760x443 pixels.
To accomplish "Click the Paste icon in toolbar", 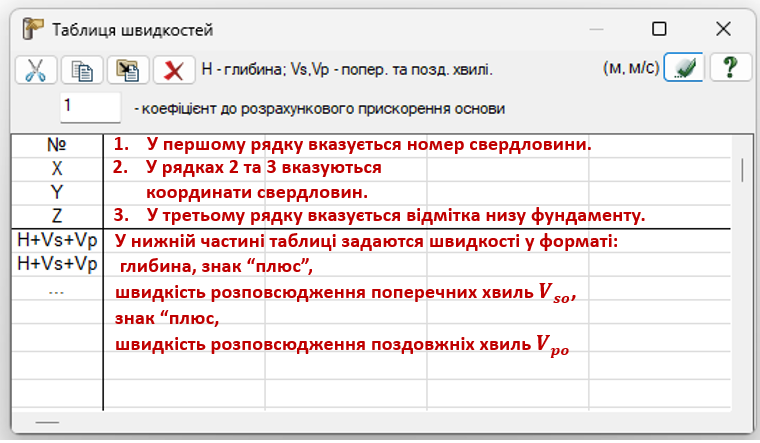I will point(128,70).
